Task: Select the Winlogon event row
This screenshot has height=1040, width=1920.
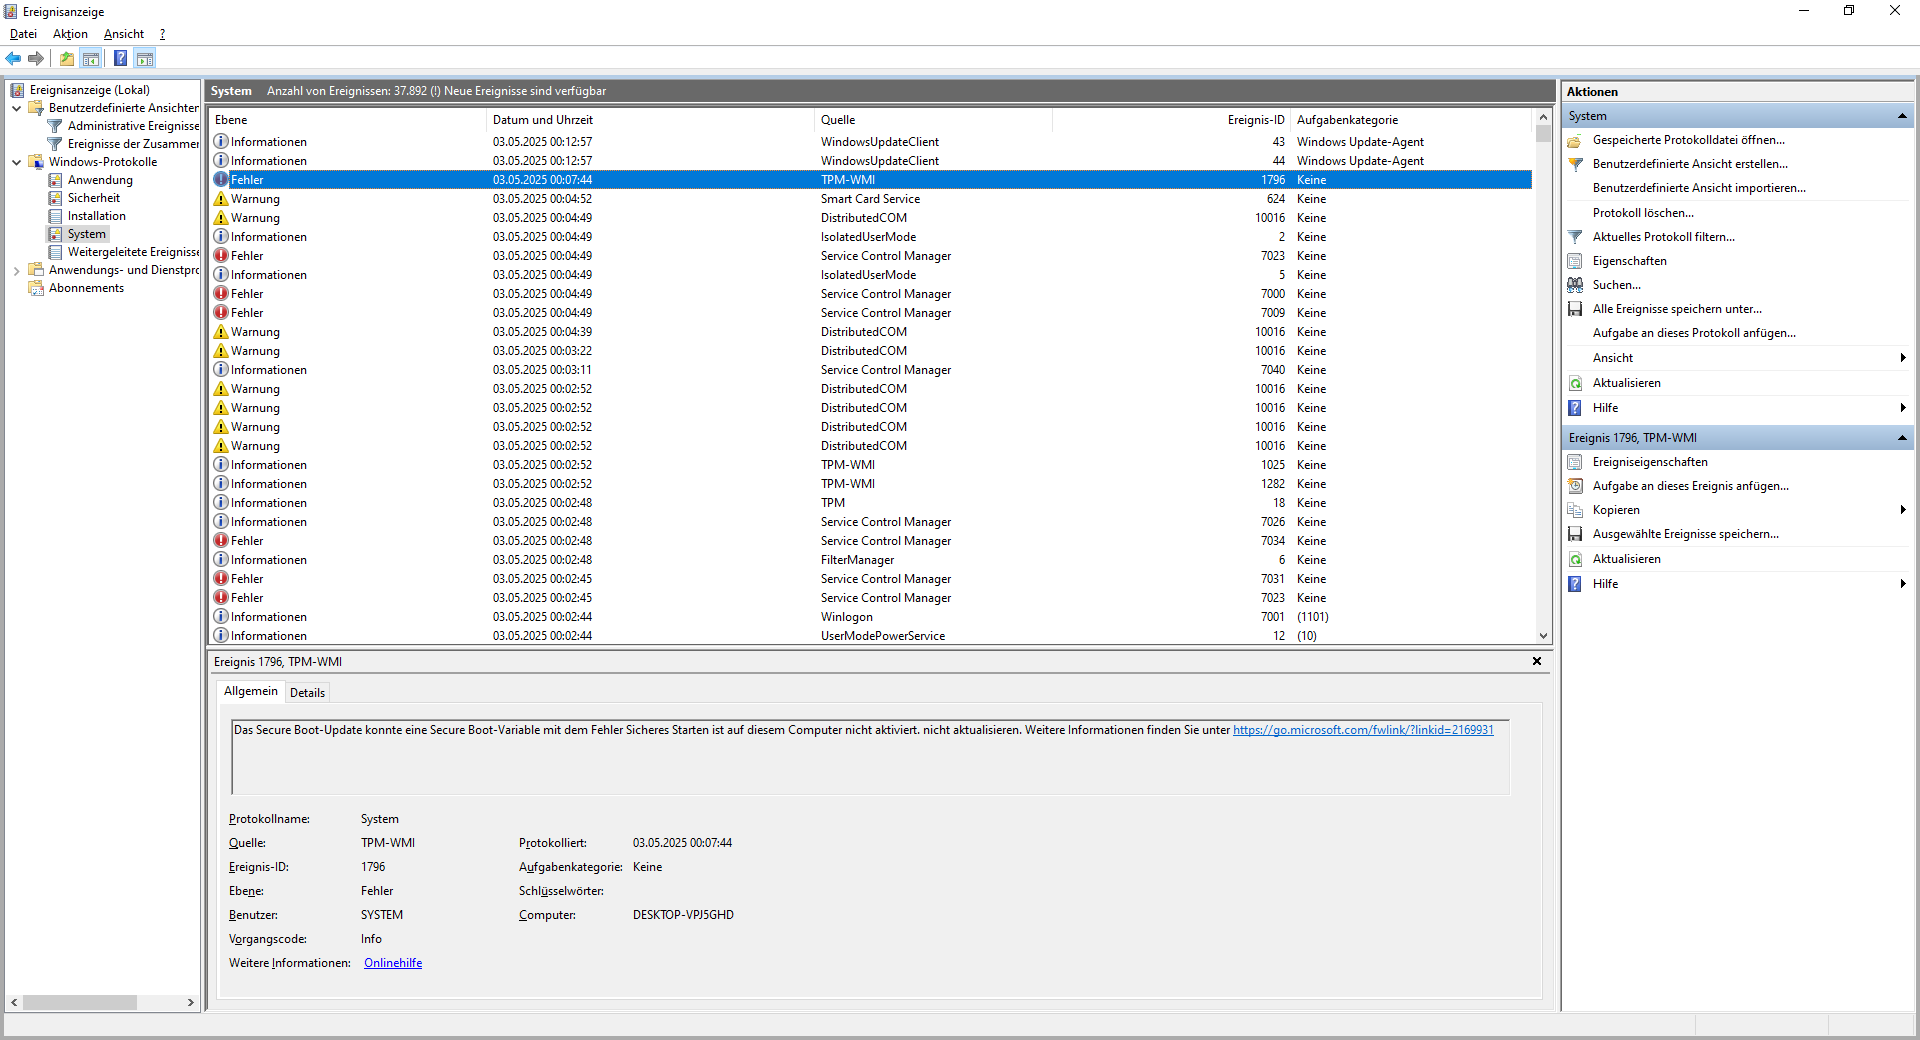Action: (871, 617)
